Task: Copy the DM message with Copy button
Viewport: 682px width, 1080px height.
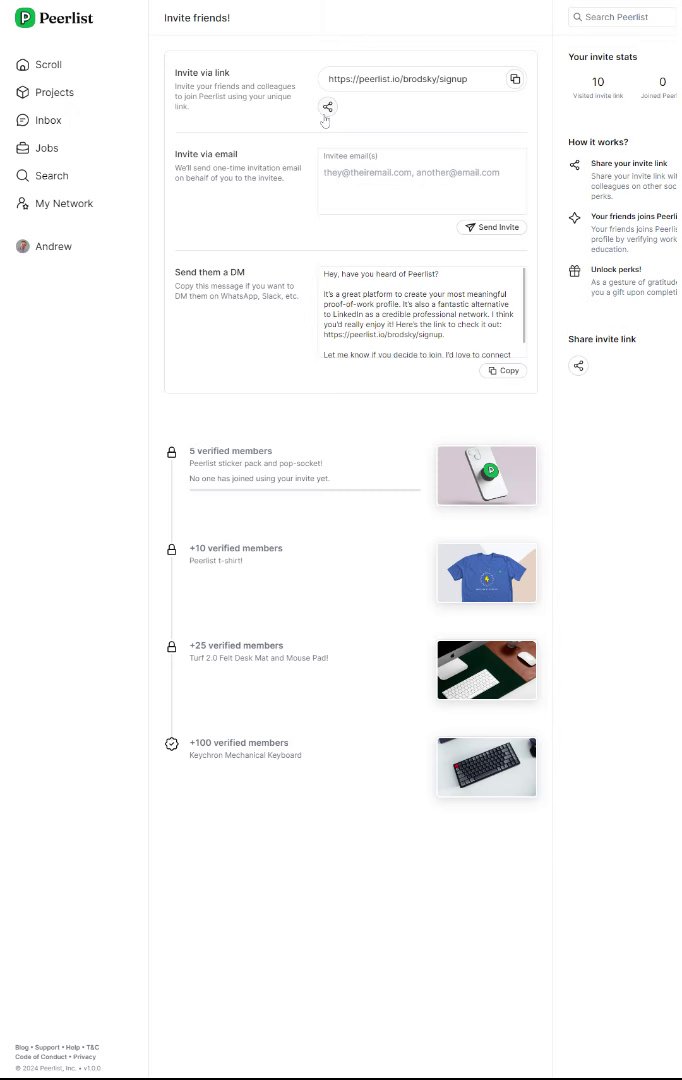Action: [x=503, y=371]
